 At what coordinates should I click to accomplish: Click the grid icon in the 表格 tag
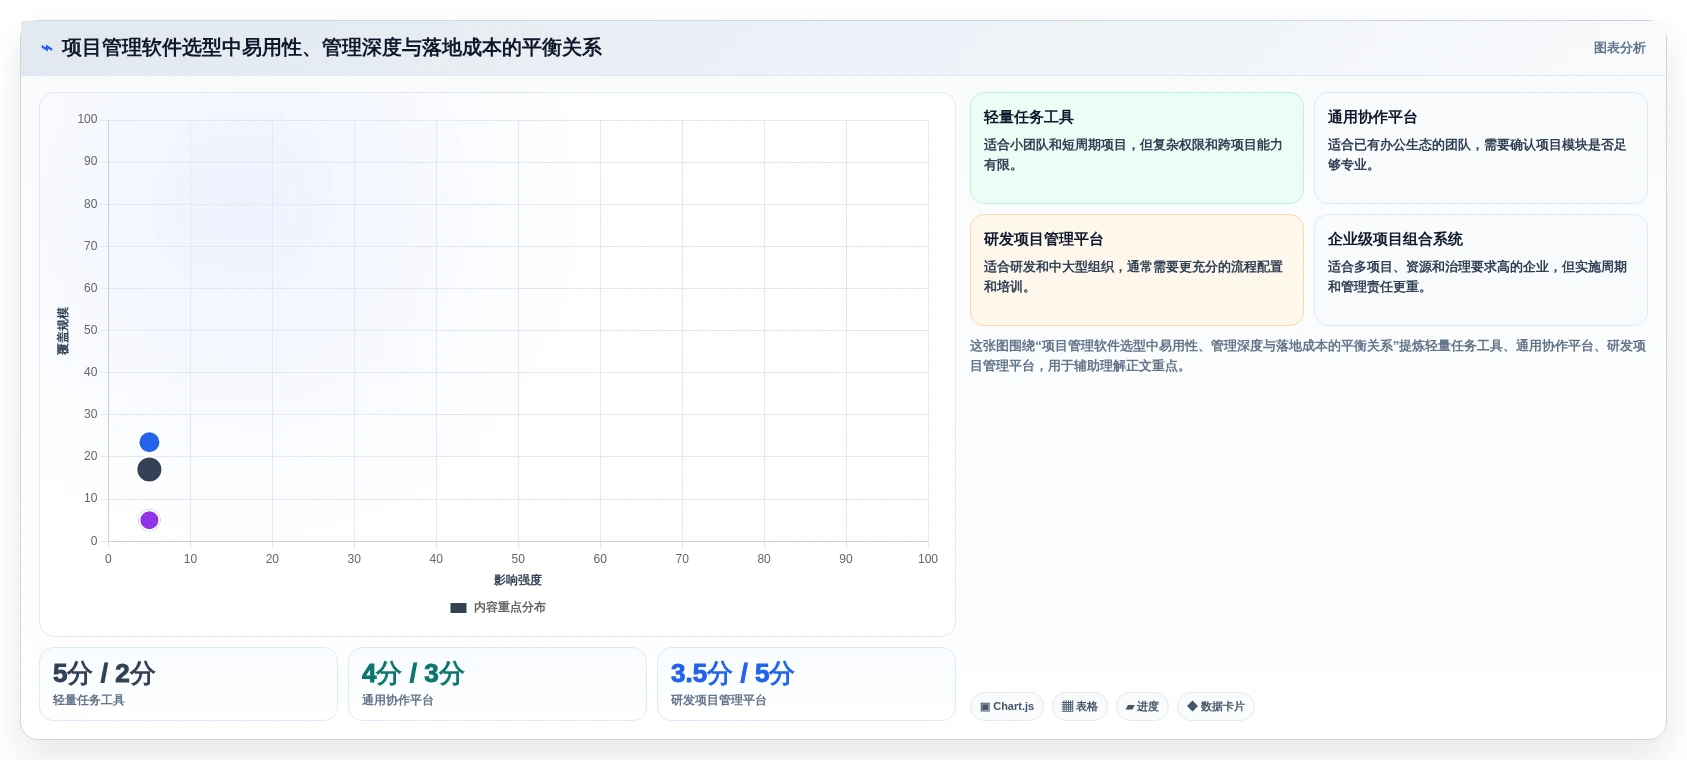1067,707
